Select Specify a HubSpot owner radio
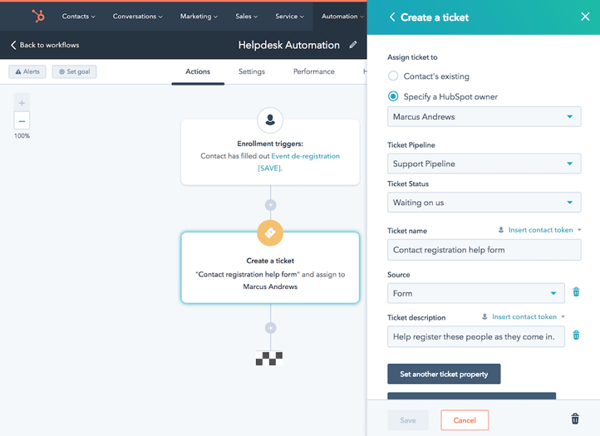600x436 pixels. pyautogui.click(x=393, y=96)
